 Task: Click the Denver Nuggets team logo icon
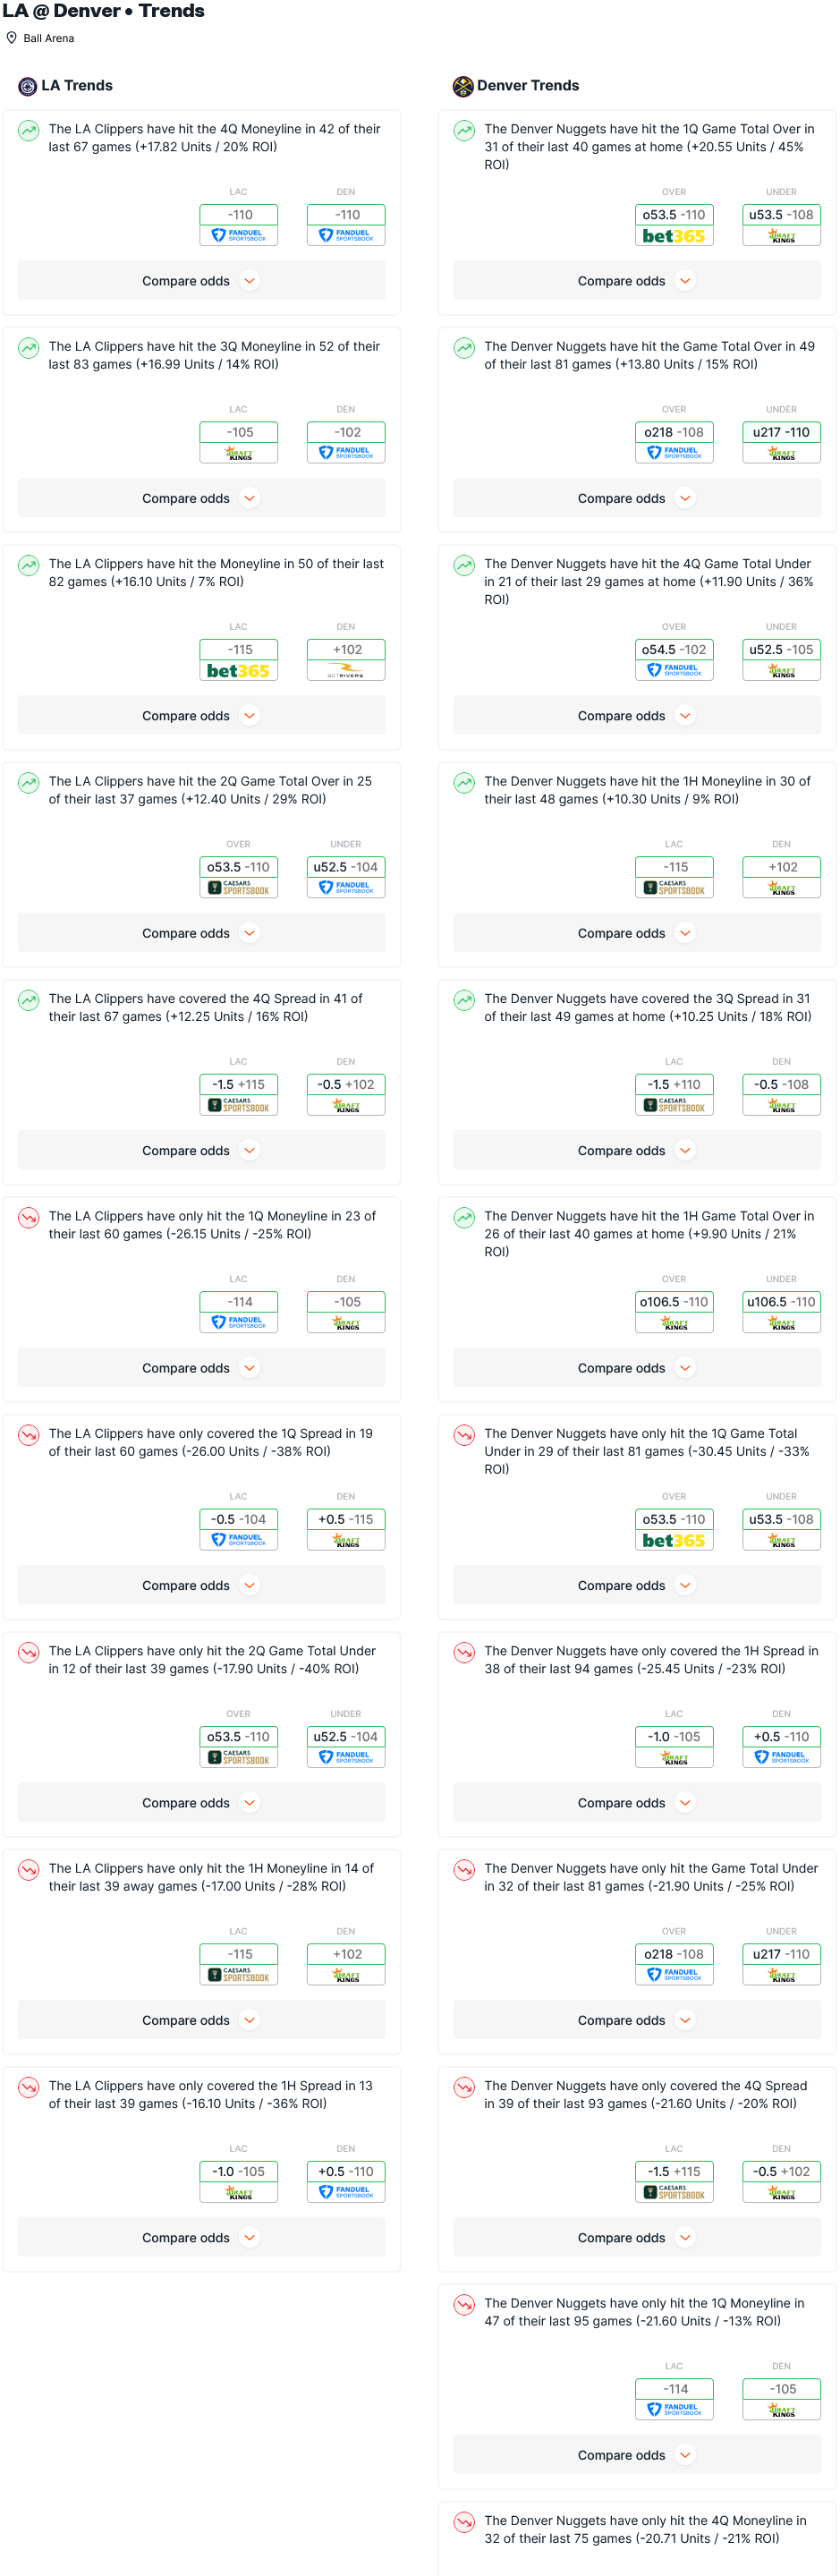pos(463,86)
